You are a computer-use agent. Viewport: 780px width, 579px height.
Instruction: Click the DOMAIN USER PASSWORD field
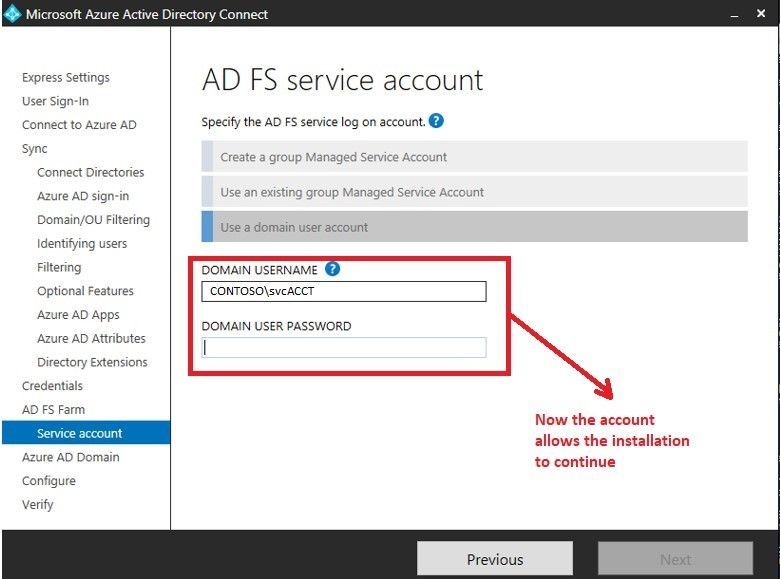344,347
